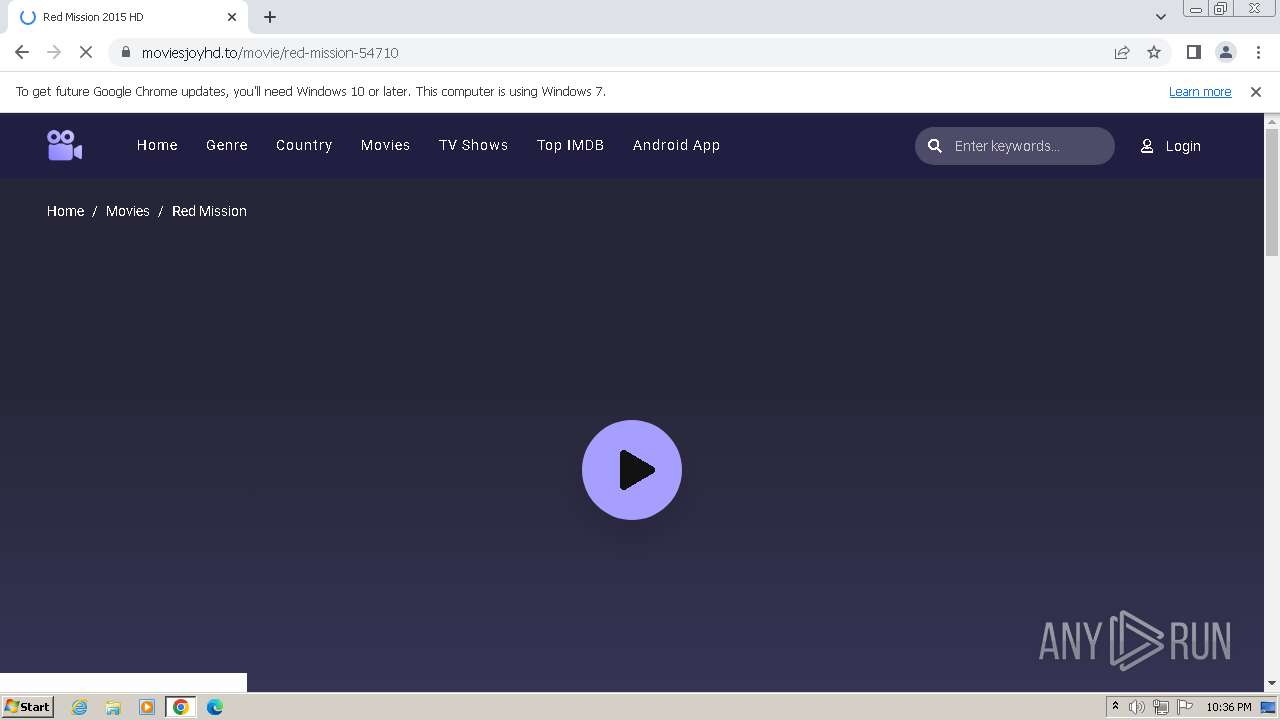Go back to the previous page
This screenshot has width=1280, height=720.
pyautogui.click(x=22, y=52)
